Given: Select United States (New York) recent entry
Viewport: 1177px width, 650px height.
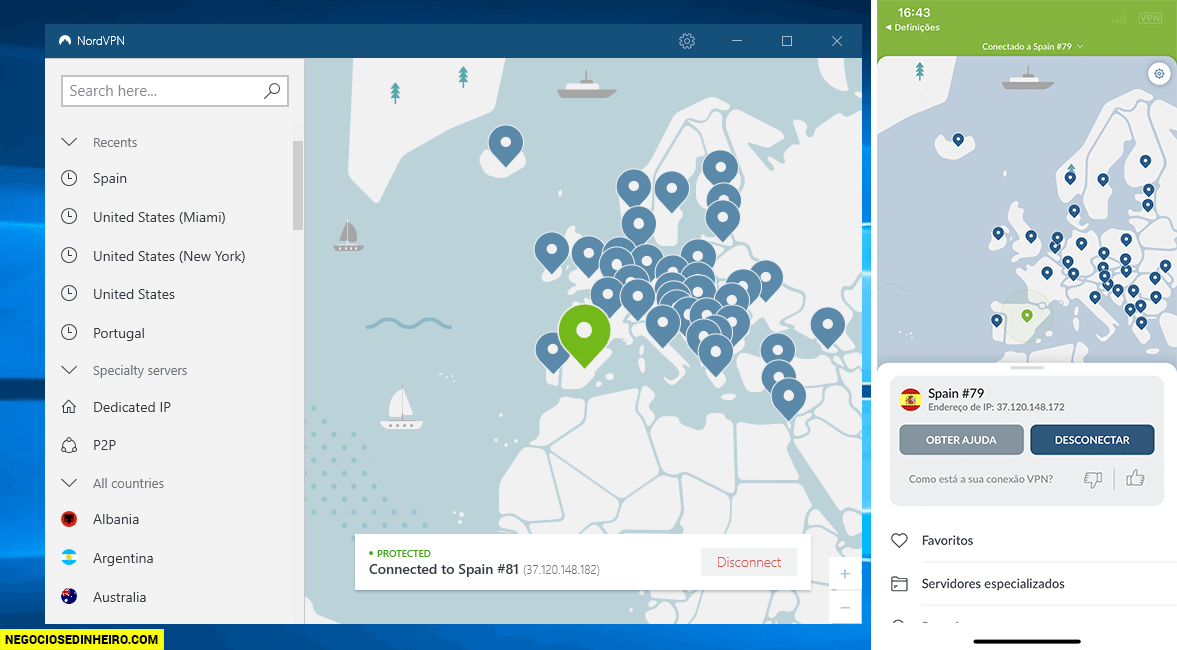Looking at the screenshot, I should 169,256.
